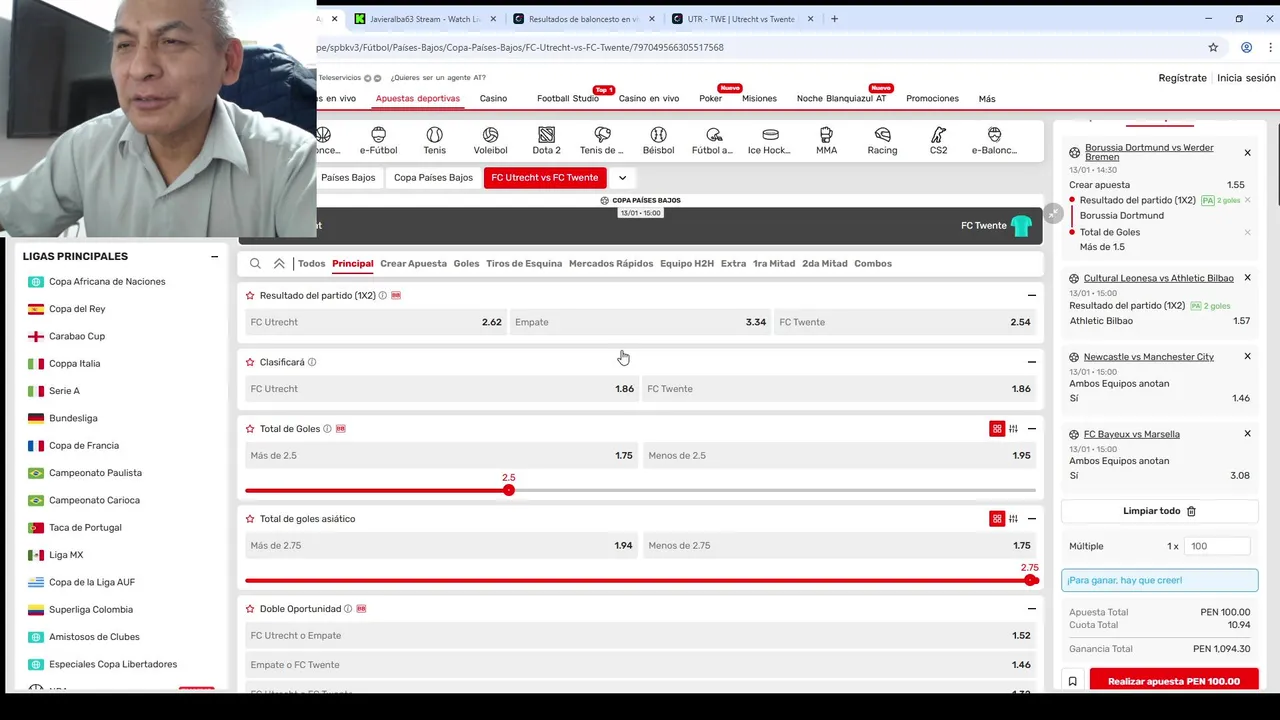
Task: Open a new browser tab
Action: [834, 18]
